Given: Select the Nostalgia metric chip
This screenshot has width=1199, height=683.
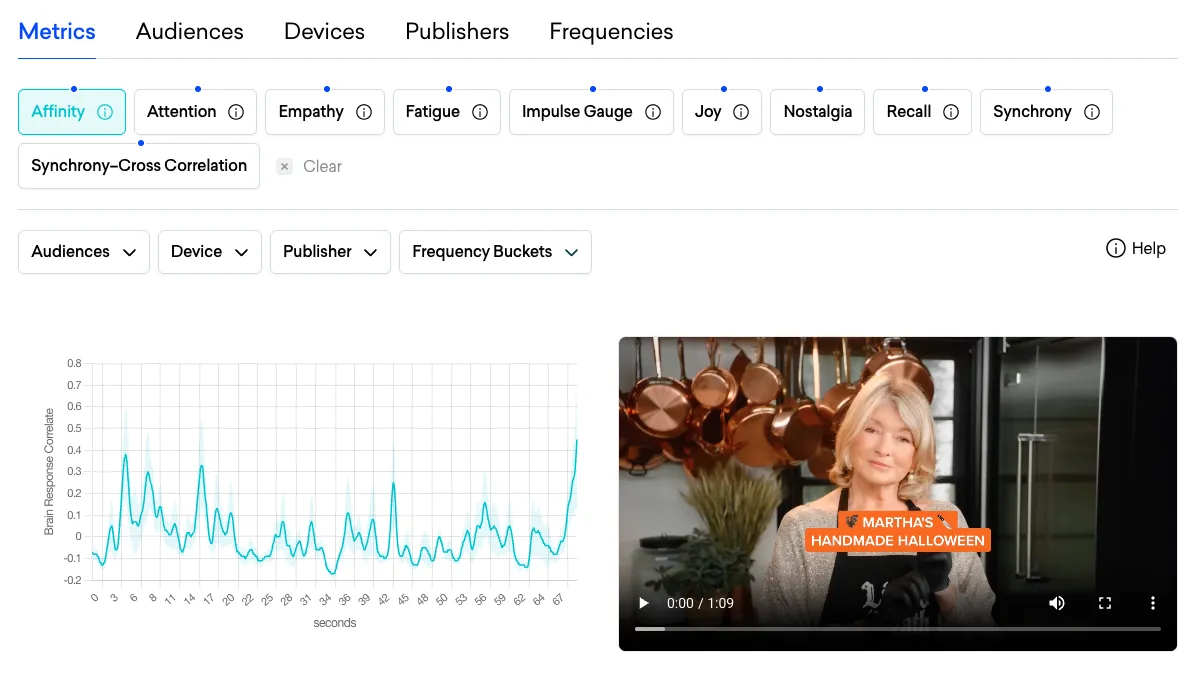Looking at the screenshot, I should pyautogui.click(x=817, y=111).
